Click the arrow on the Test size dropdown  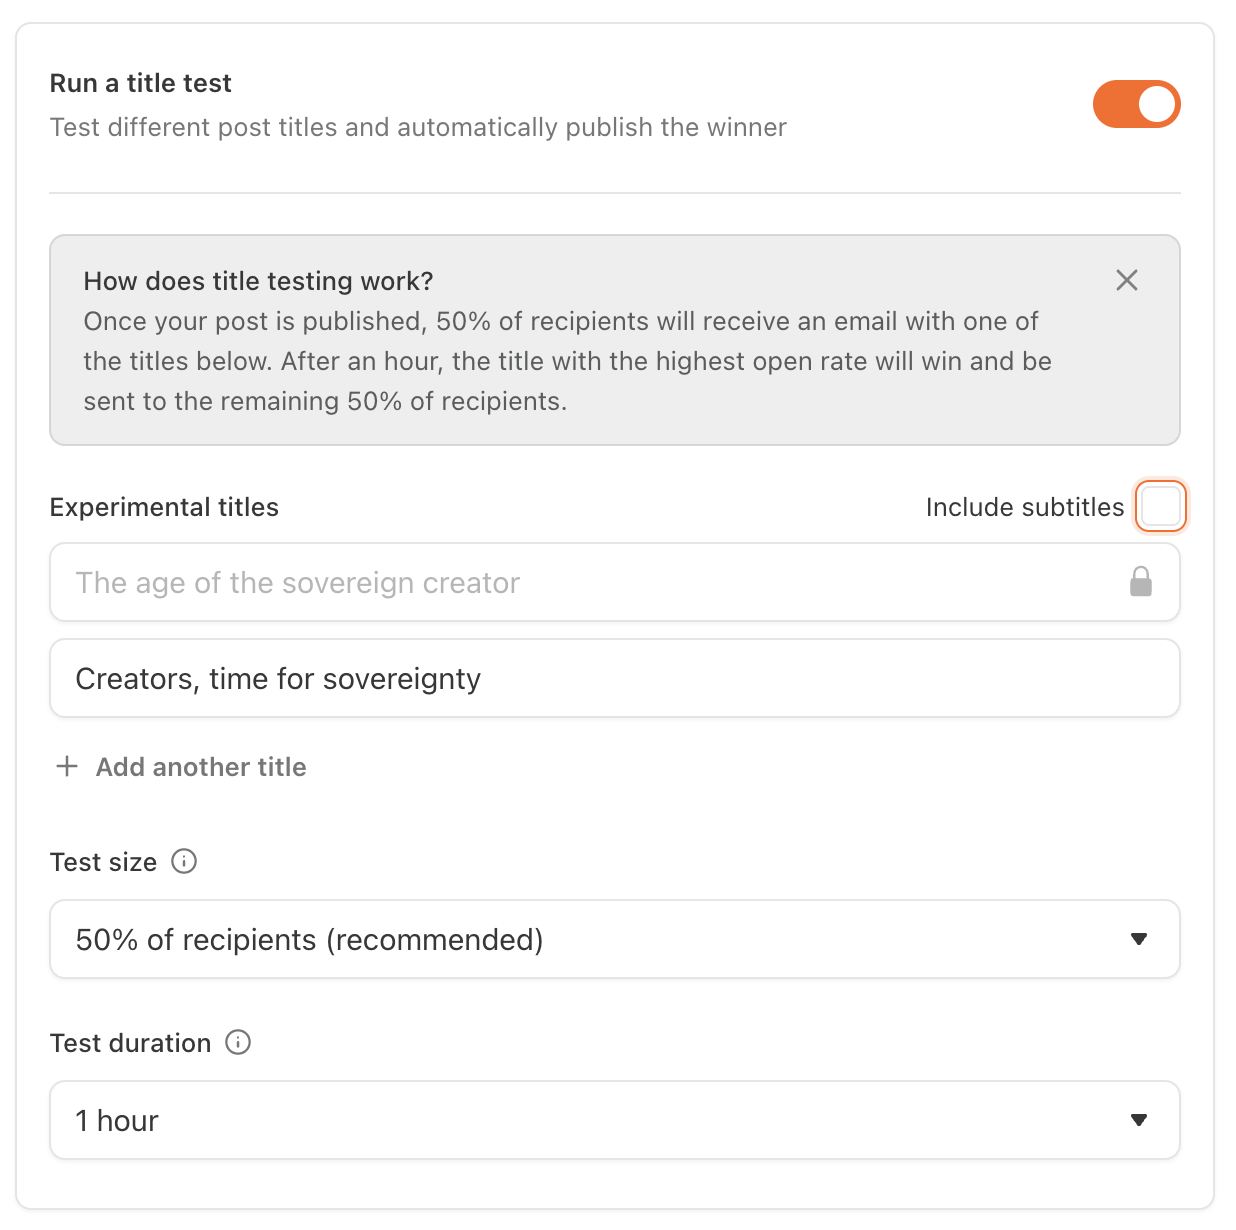[1138, 939]
